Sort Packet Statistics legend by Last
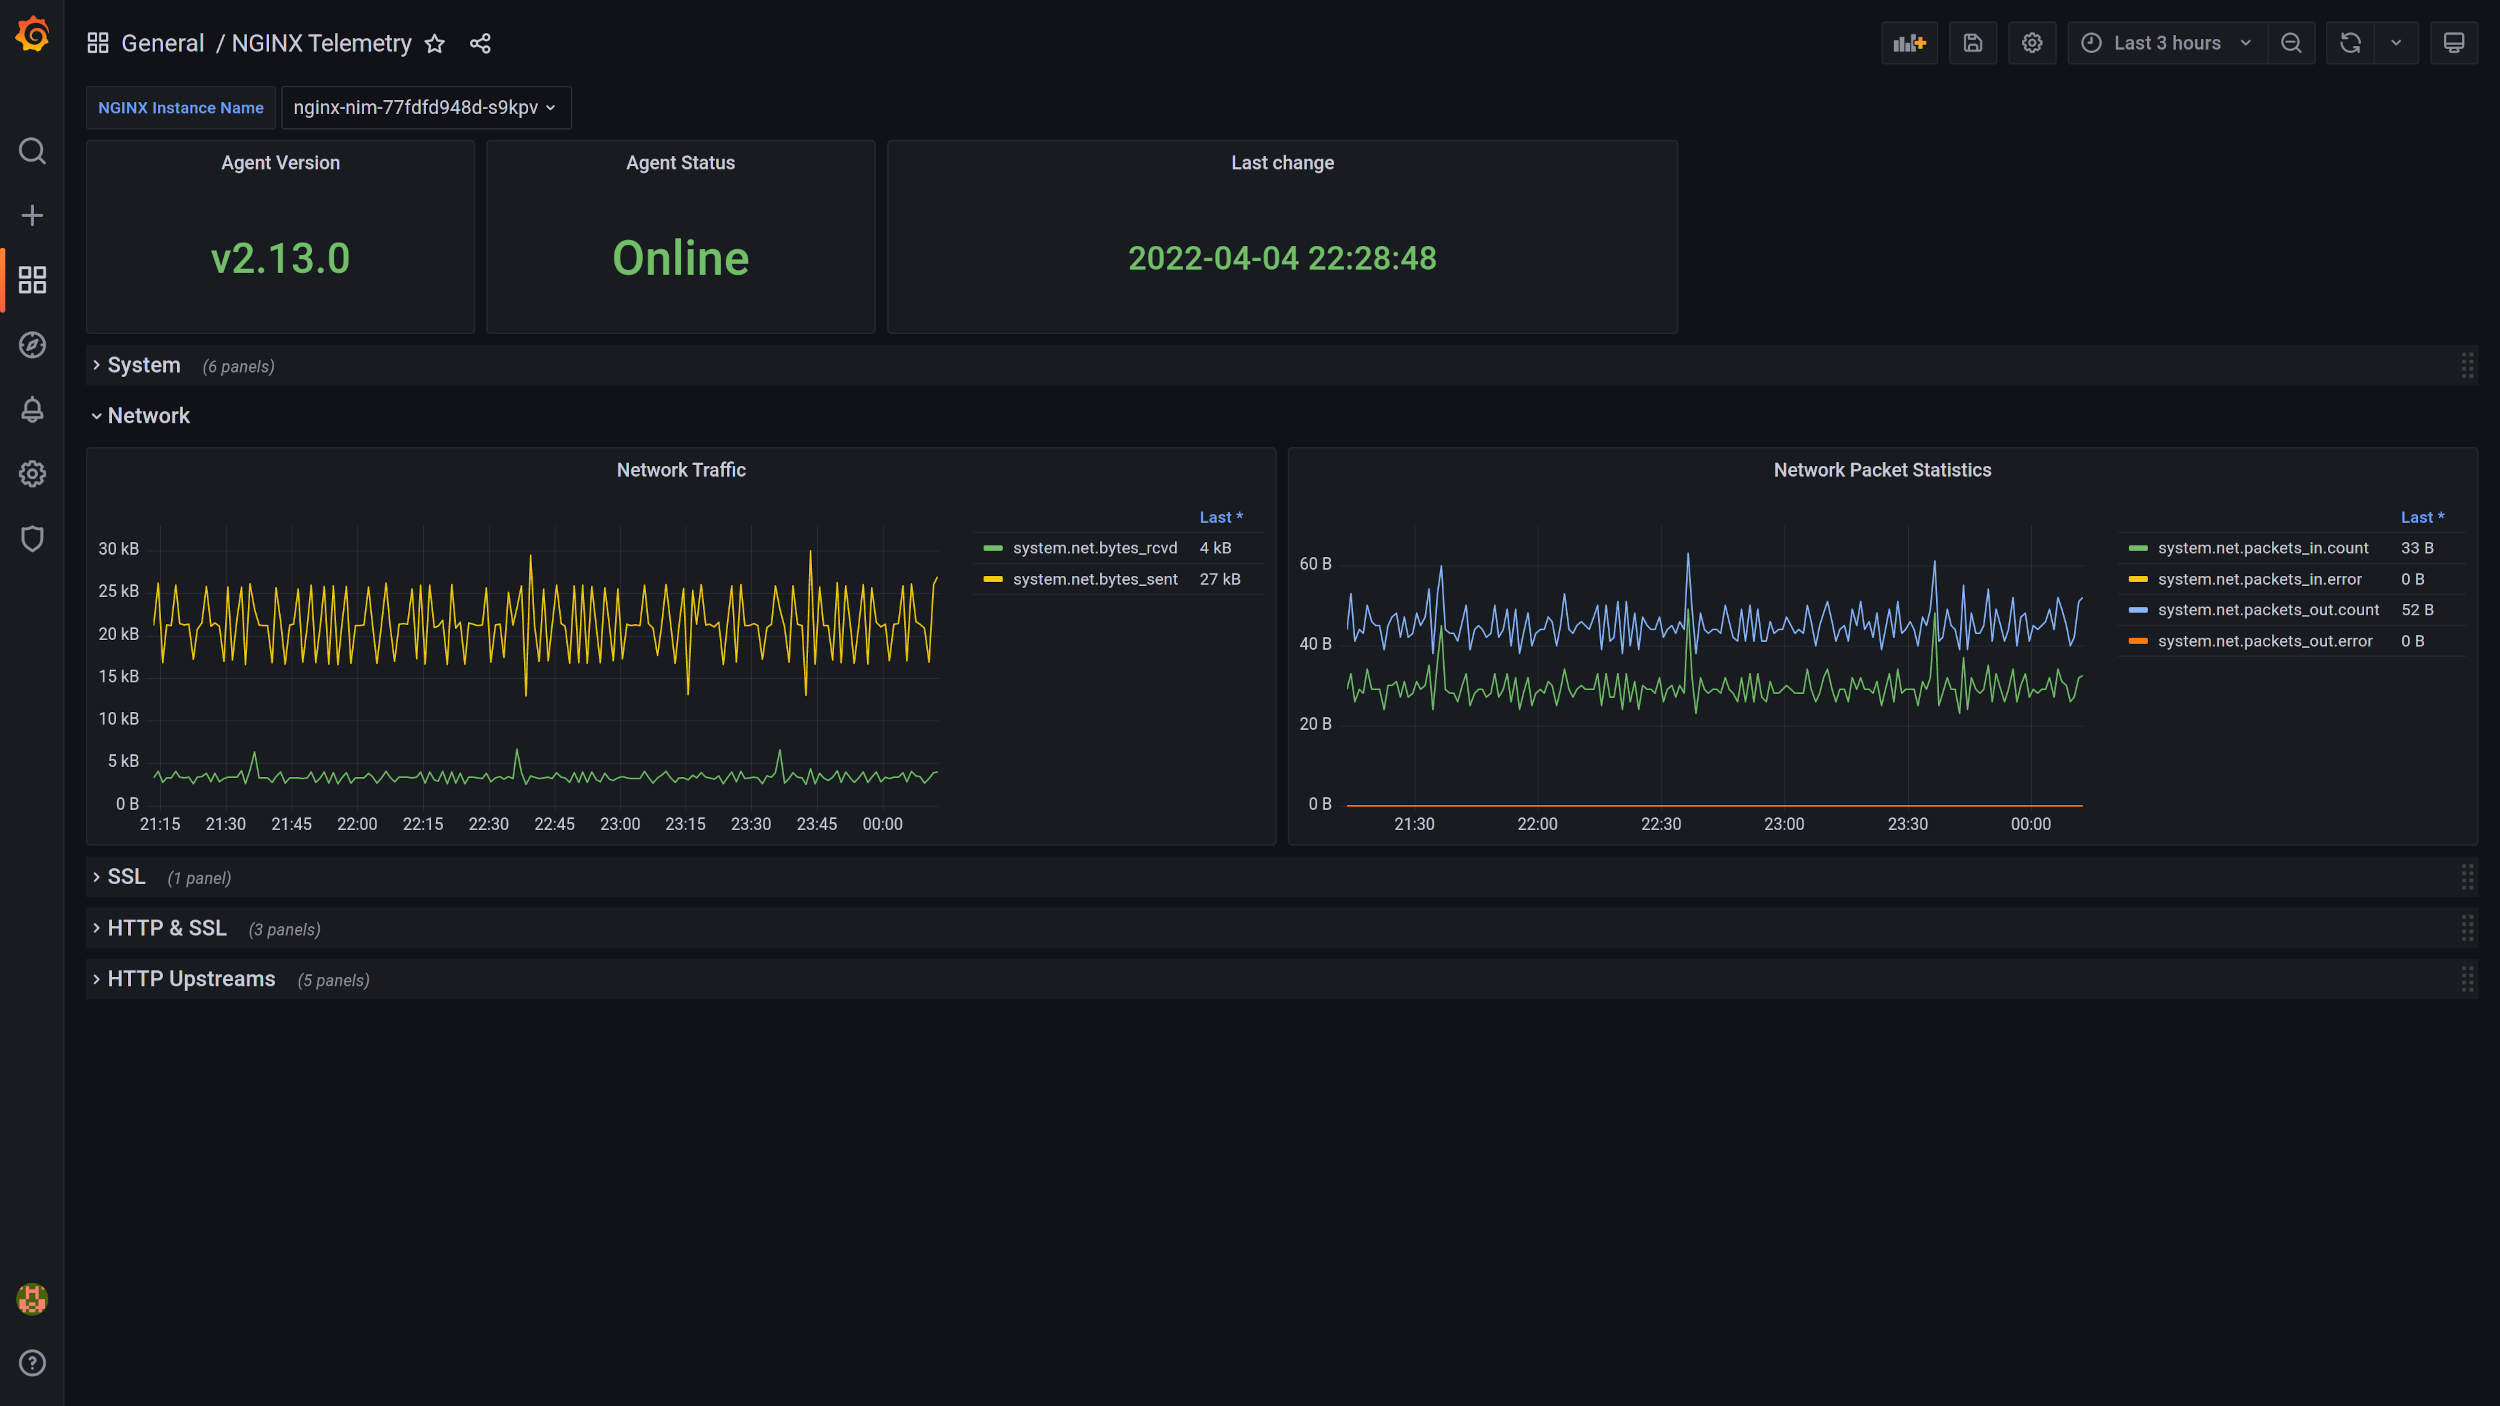Viewport: 2500px width, 1406px height. [x=2422, y=517]
